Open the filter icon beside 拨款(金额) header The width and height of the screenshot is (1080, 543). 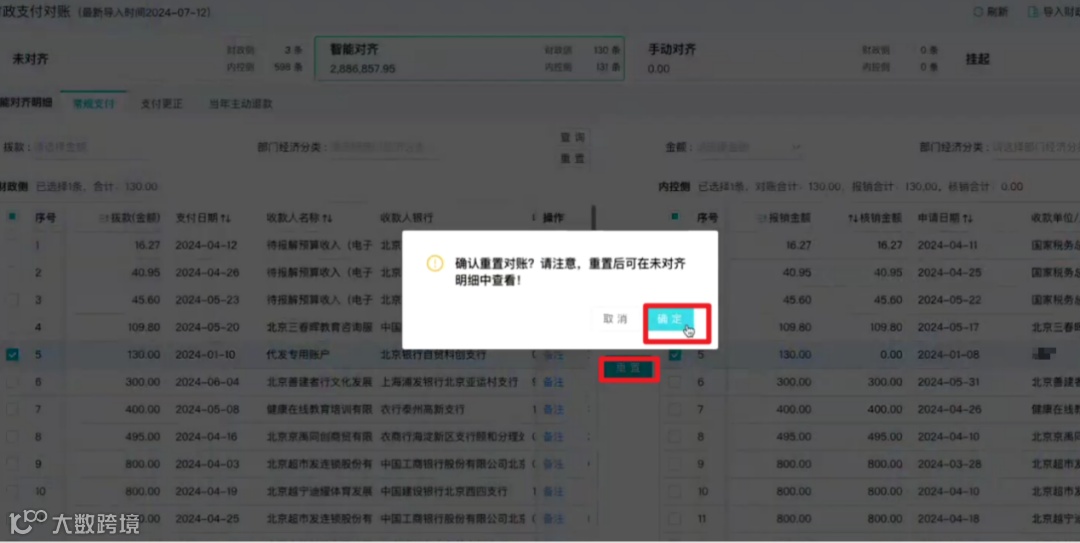[103, 218]
